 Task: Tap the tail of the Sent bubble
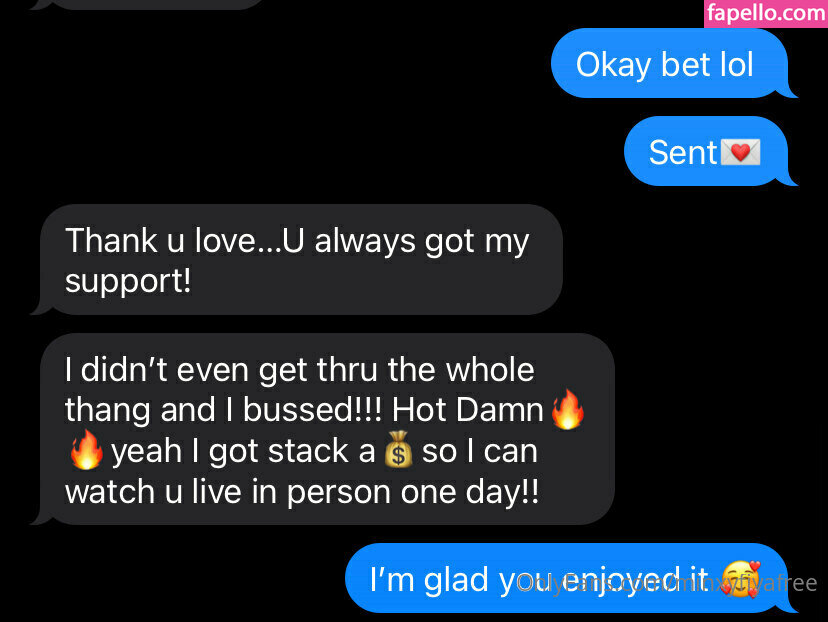point(789,179)
